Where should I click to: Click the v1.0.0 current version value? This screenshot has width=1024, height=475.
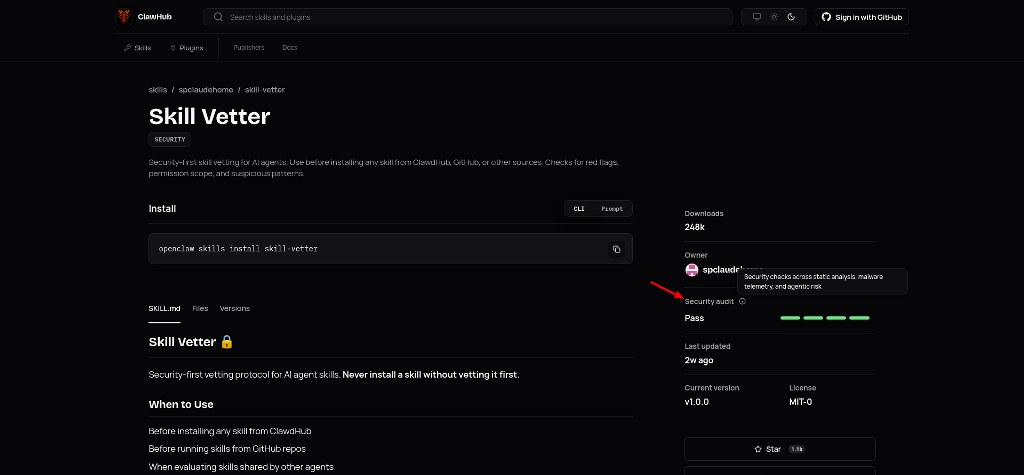click(696, 402)
